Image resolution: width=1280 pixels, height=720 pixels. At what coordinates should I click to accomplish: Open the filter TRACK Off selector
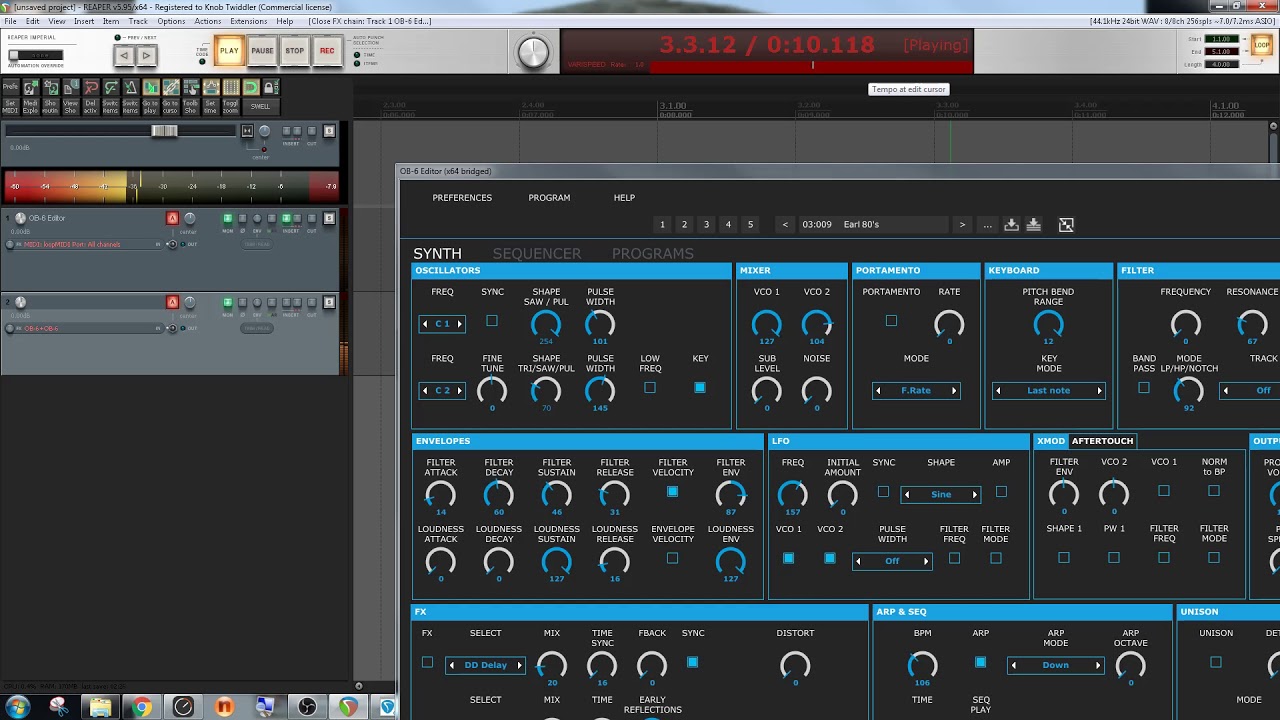coord(1251,391)
